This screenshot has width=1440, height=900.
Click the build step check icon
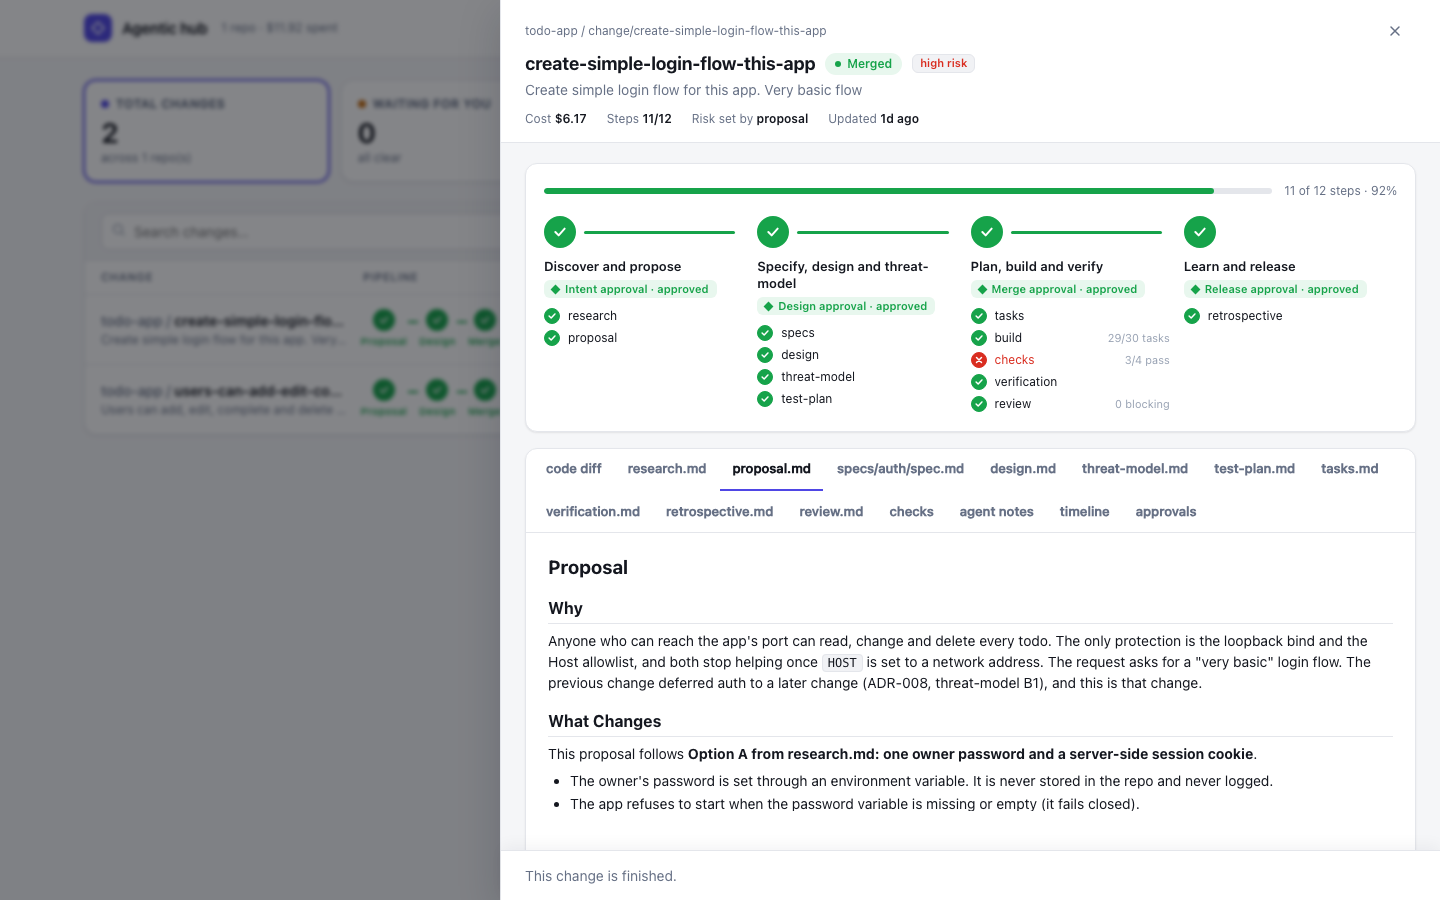[x=979, y=338]
